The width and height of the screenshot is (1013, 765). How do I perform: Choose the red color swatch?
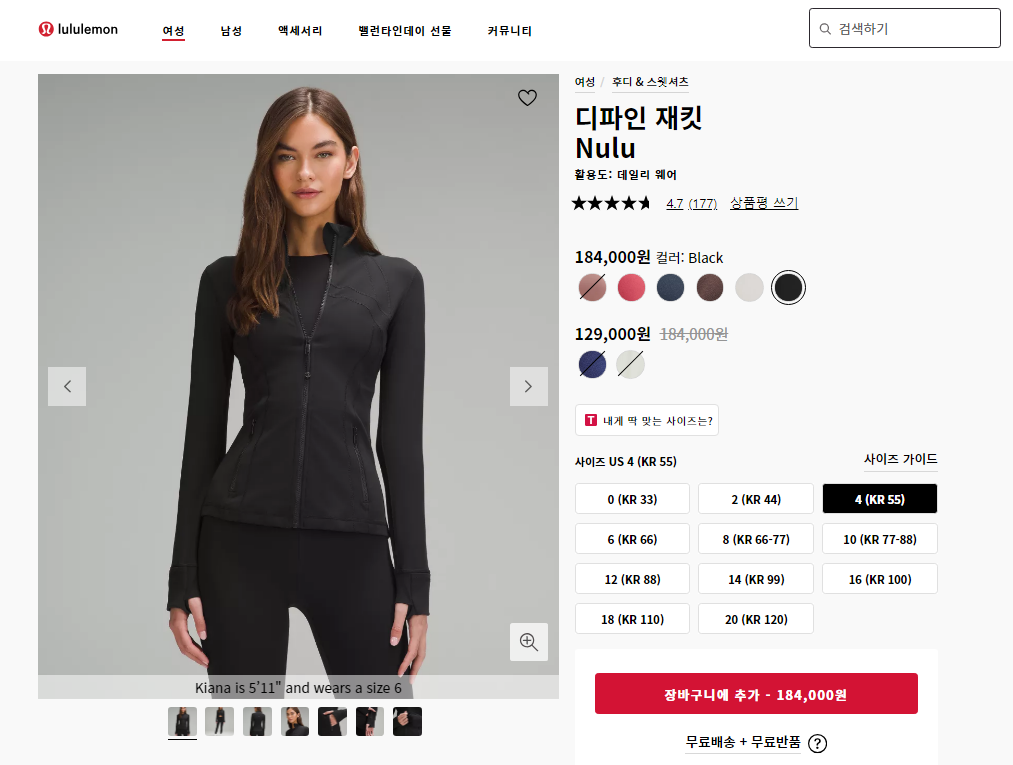coord(631,288)
